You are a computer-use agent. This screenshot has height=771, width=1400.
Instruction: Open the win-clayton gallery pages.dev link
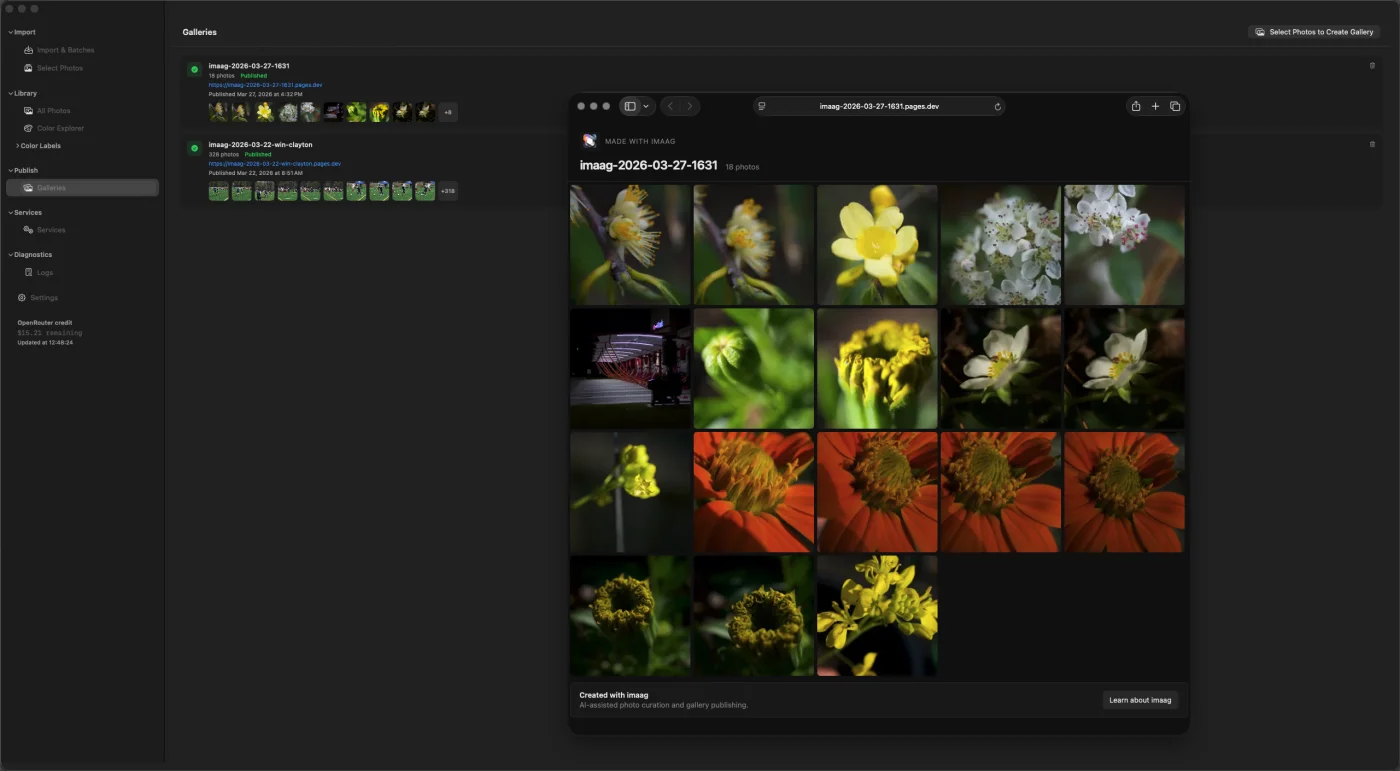pos(274,163)
